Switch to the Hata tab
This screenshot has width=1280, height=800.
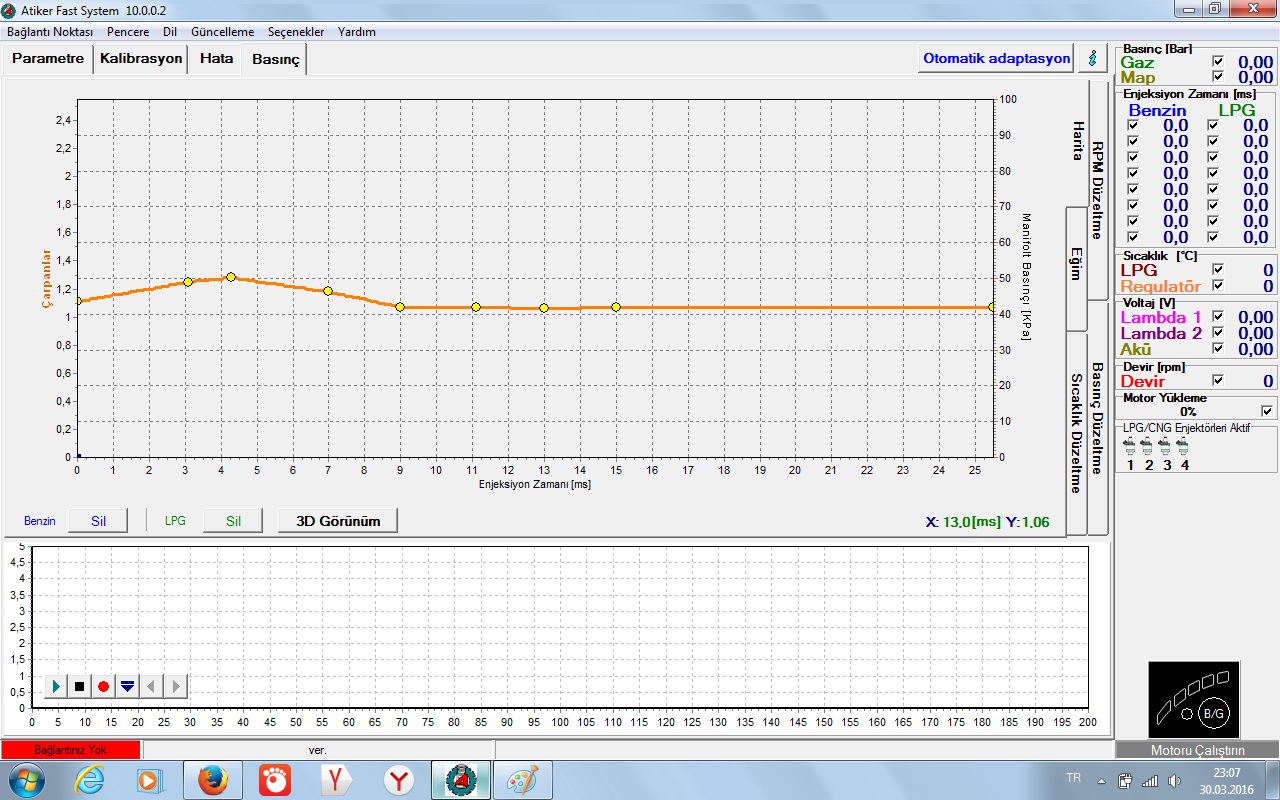216,59
